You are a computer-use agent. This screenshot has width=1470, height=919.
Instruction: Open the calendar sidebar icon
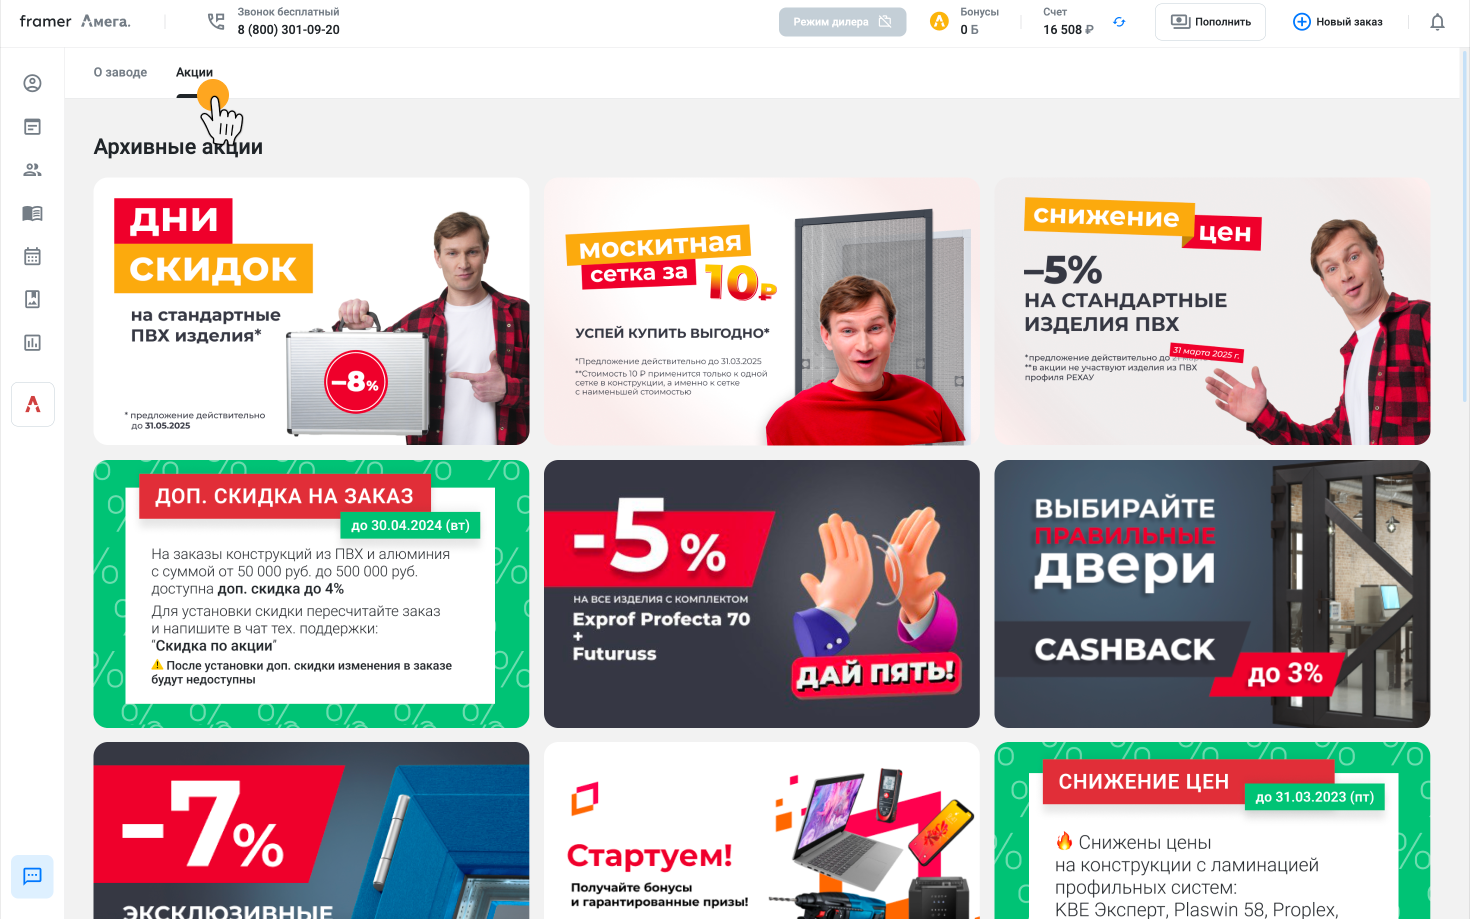click(x=32, y=256)
